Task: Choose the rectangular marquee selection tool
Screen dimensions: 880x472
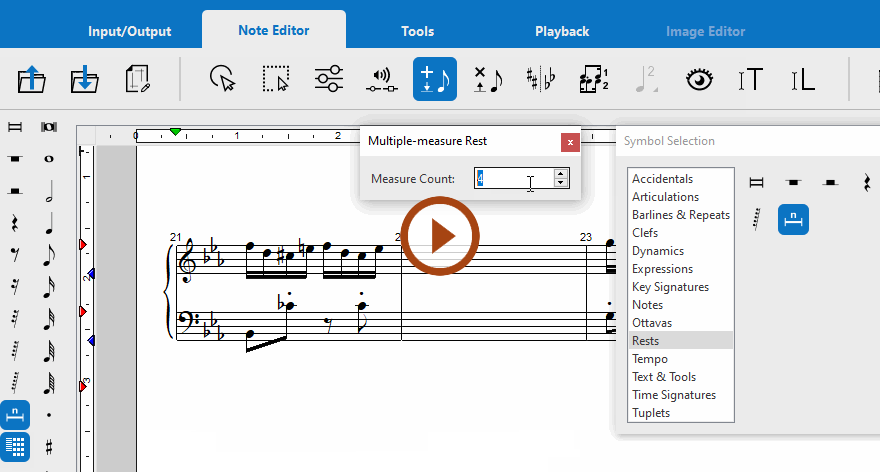Action: coord(275,80)
